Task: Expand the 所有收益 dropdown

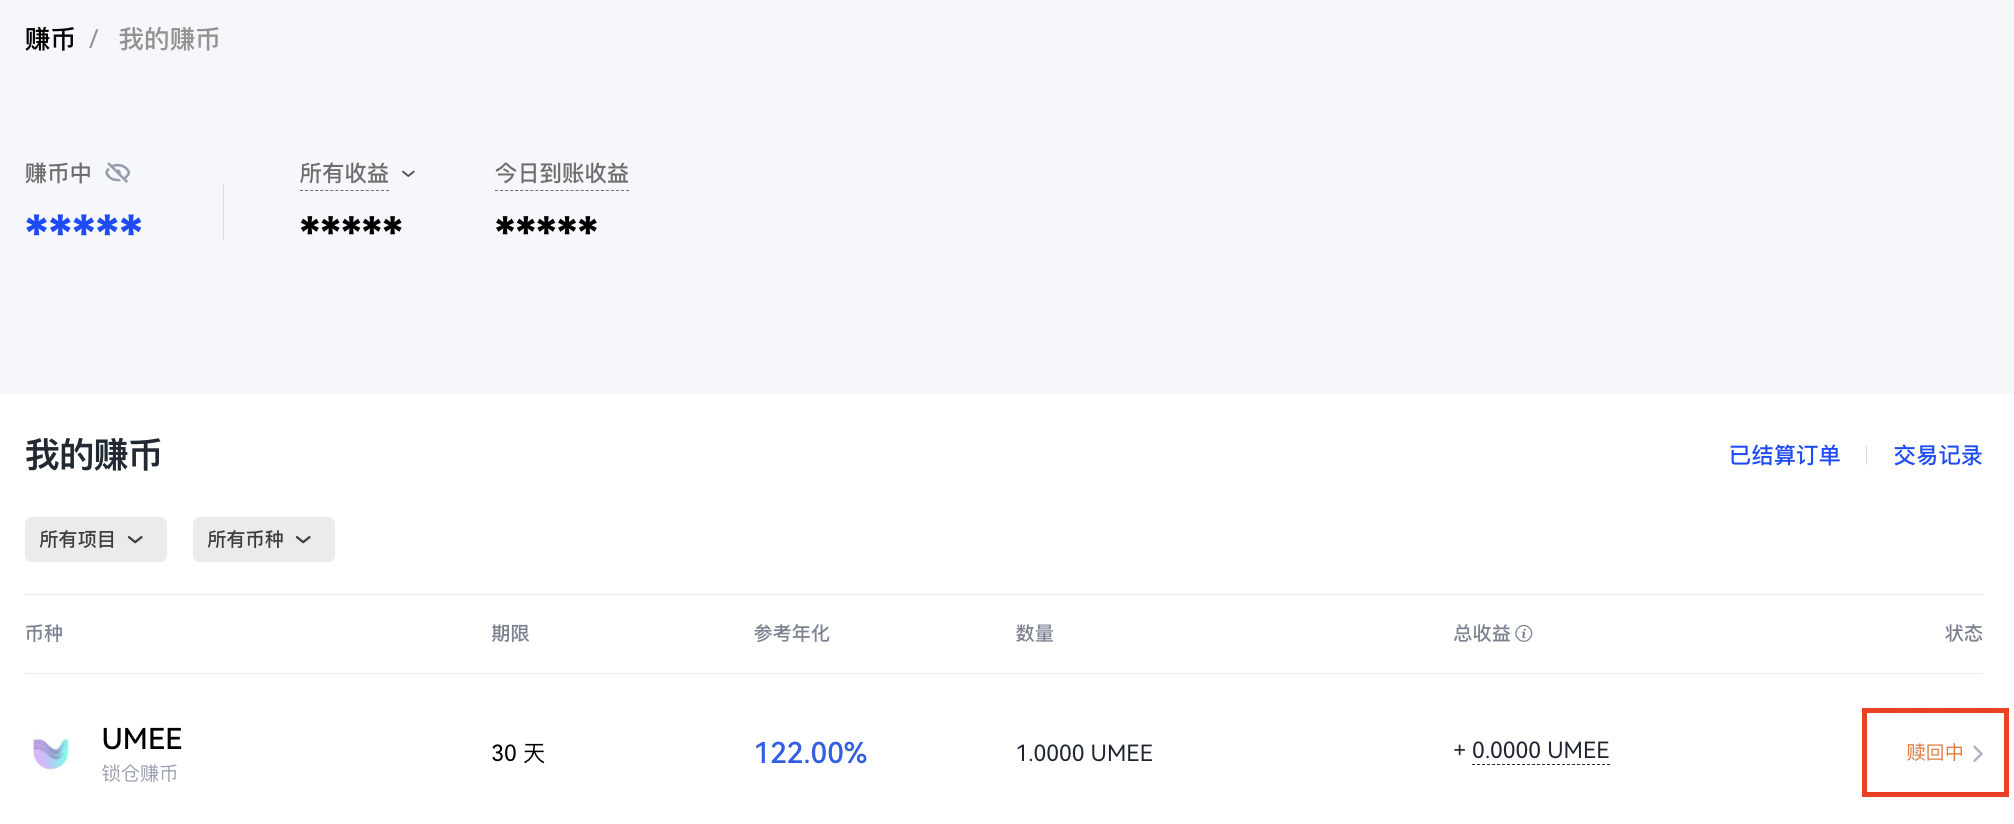Action: pos(408,174)
